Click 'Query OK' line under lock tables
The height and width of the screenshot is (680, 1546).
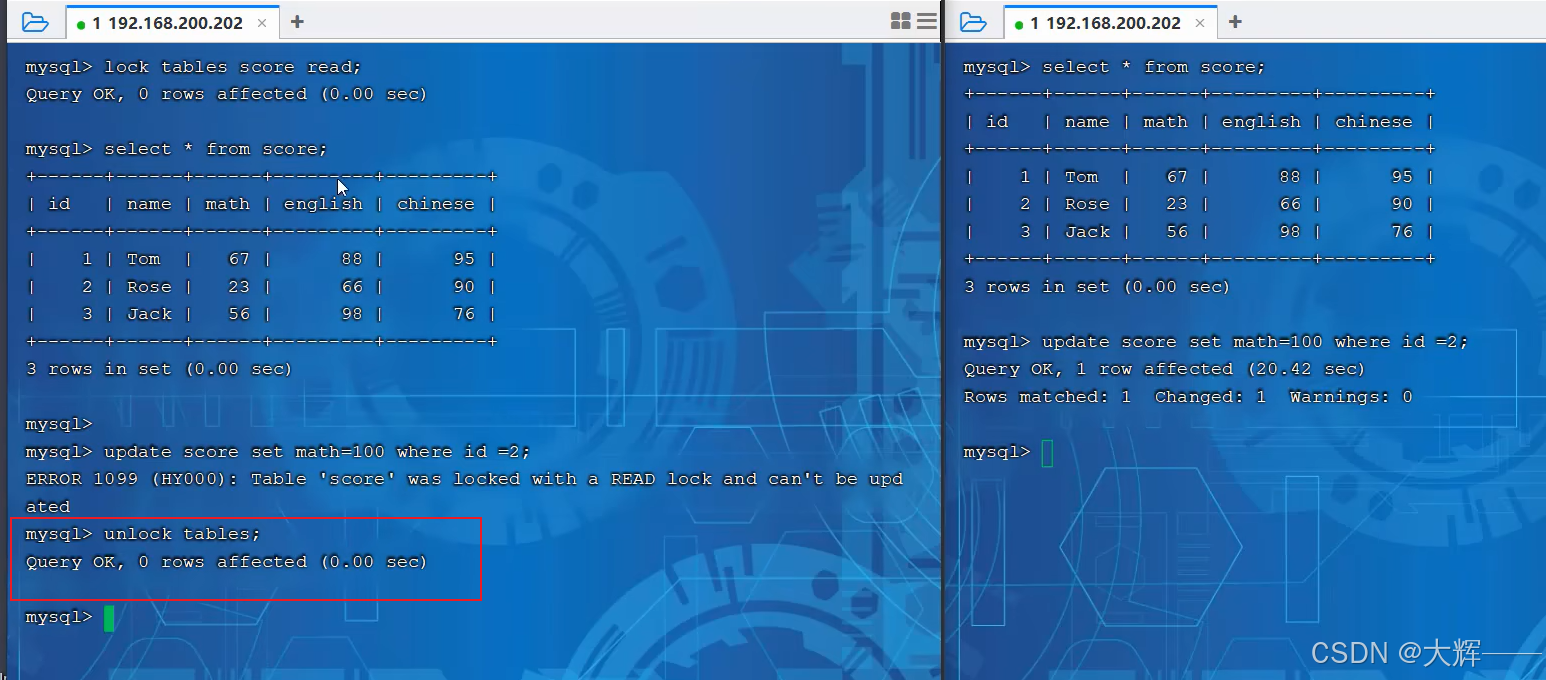coord(226,94)
